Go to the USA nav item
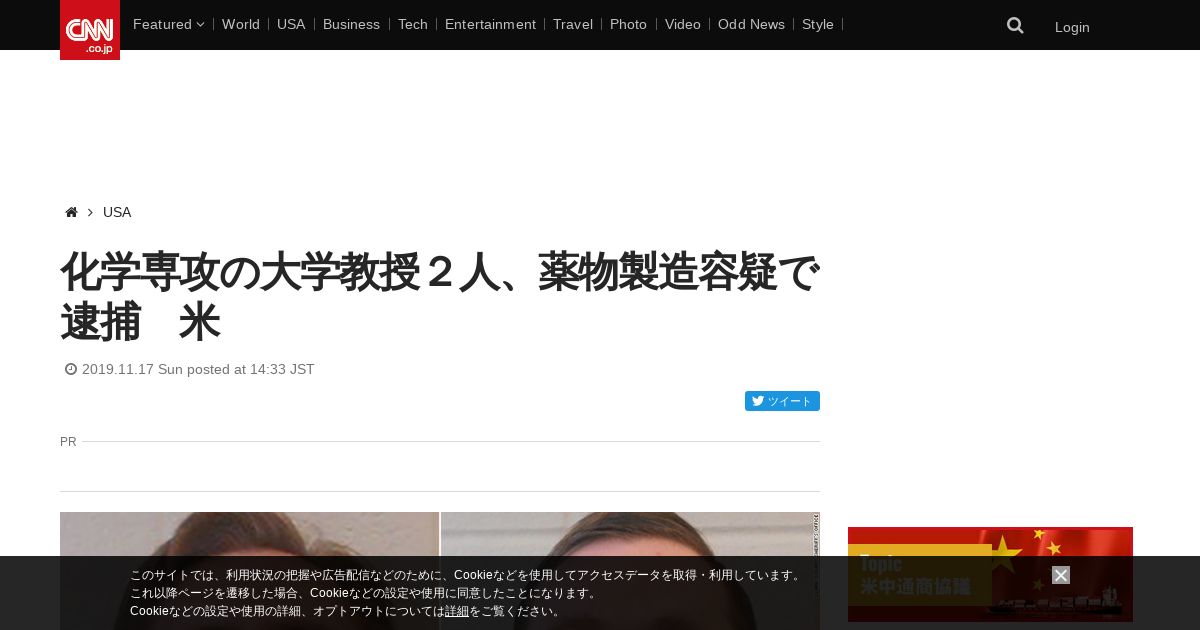 (x=291, y=24)
